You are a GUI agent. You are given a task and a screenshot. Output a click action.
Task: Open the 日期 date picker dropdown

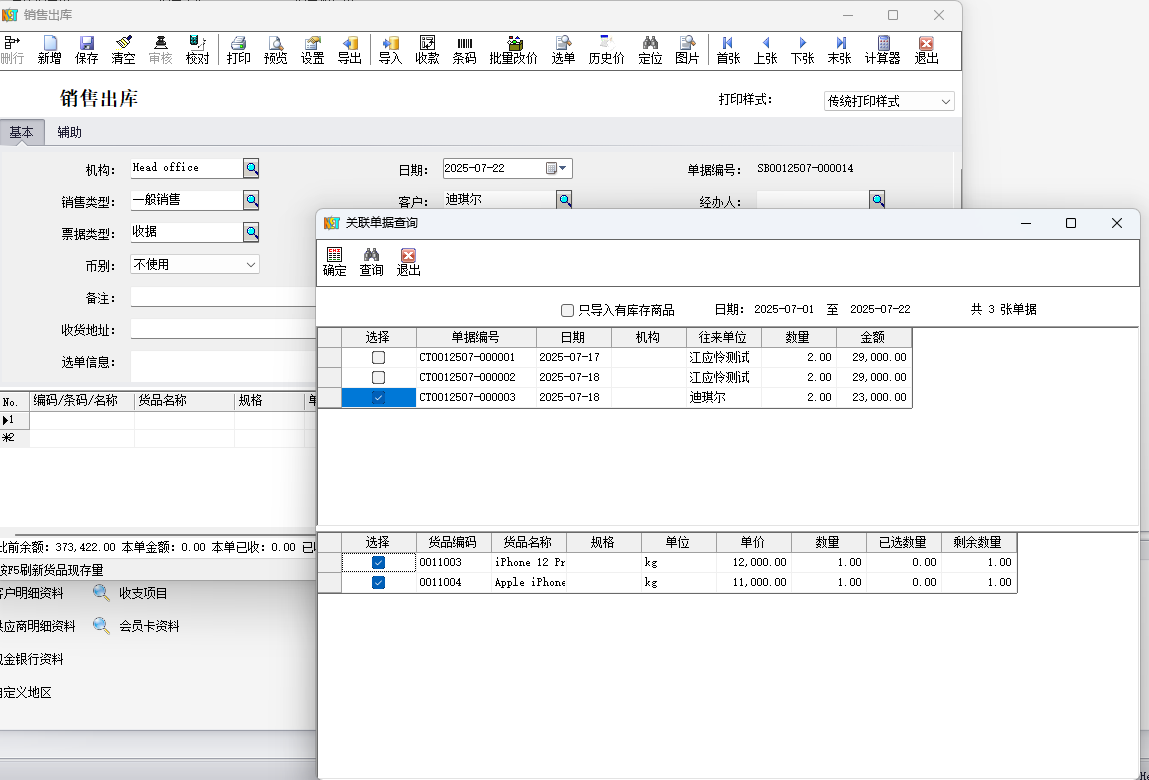(x=563, y=169)
